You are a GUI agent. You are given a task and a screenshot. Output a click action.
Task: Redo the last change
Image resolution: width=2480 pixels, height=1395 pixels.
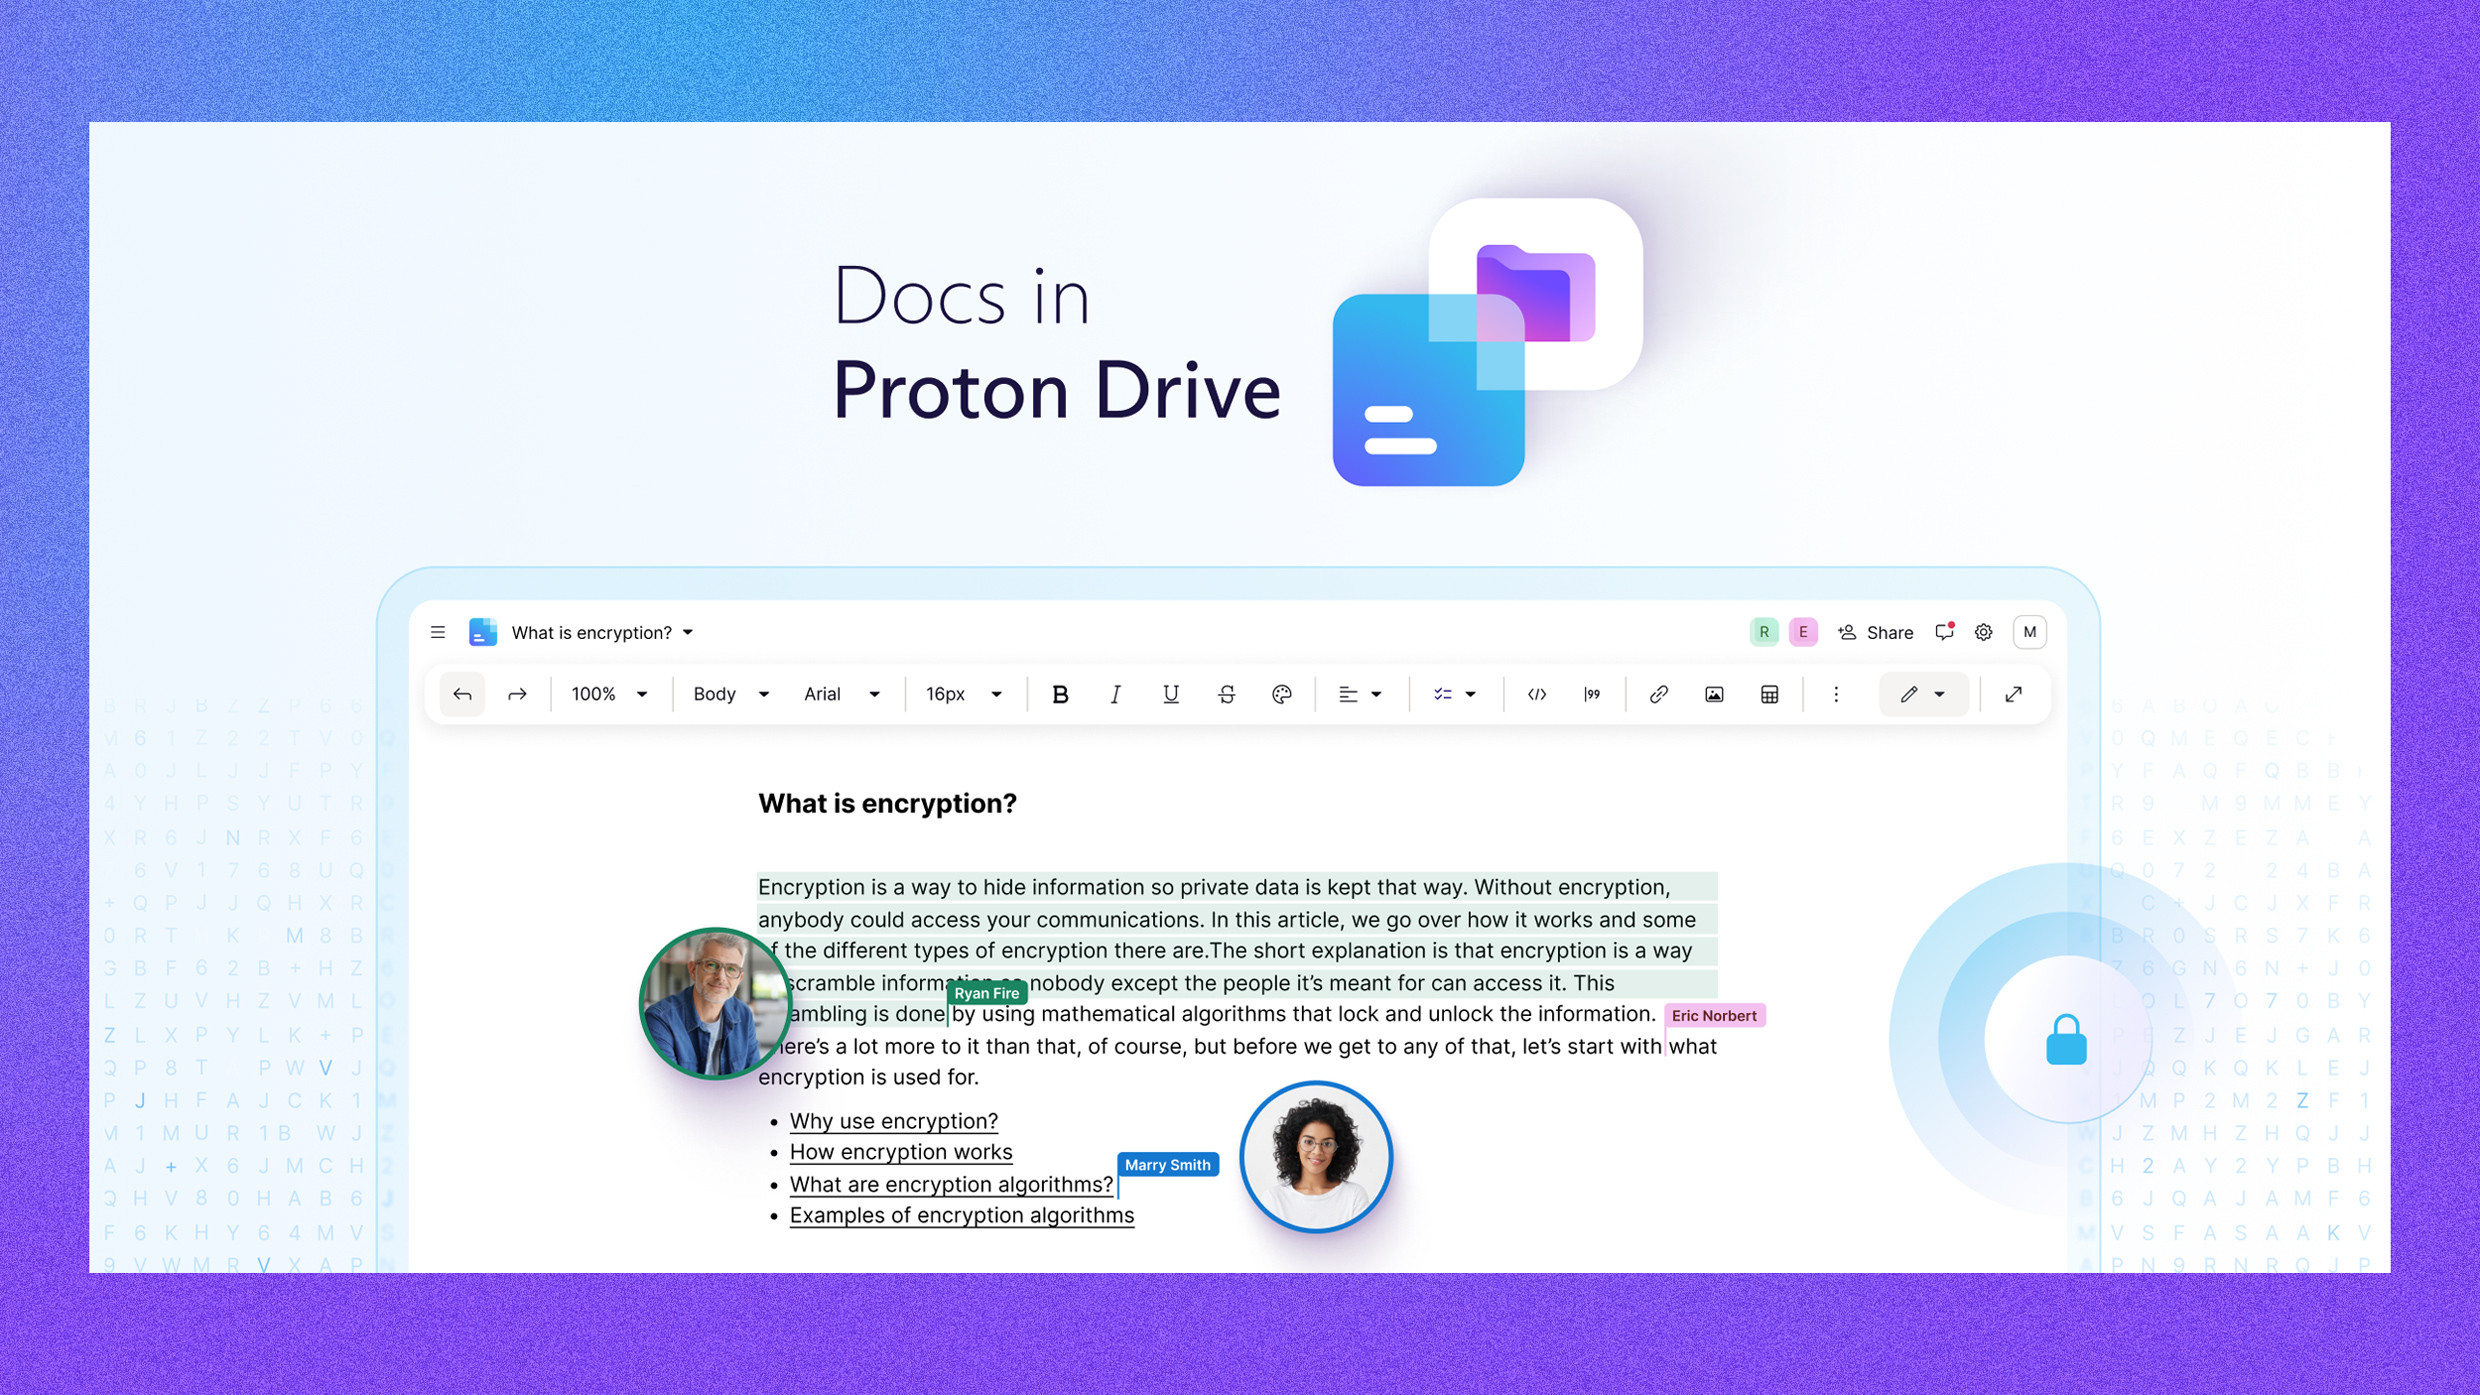pyautogui.click(x=517, y=693)
